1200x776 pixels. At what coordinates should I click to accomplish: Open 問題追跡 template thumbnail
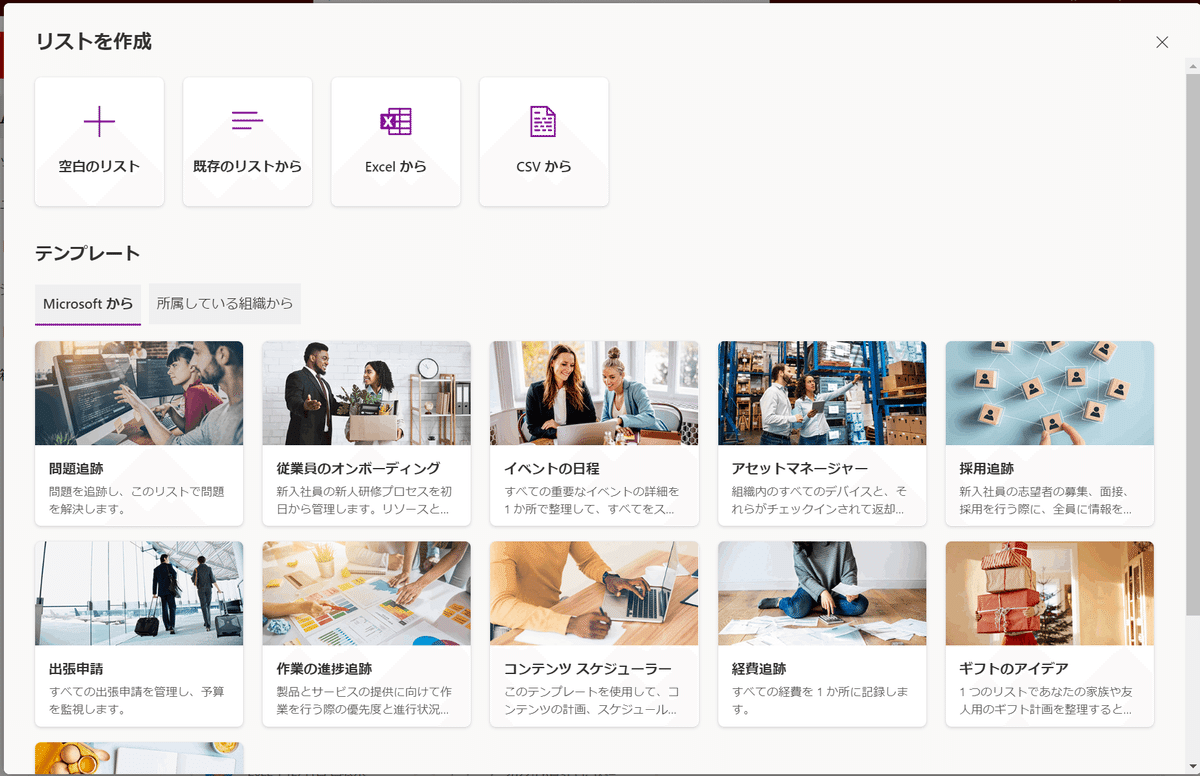coord(139,393)
